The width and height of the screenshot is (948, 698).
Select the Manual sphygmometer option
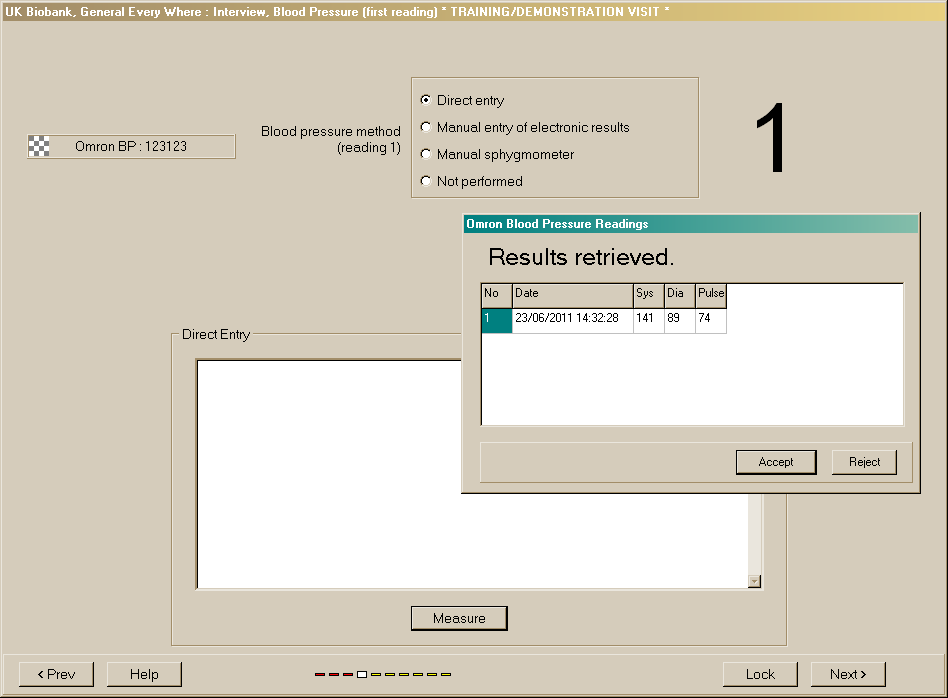(426, 154)
